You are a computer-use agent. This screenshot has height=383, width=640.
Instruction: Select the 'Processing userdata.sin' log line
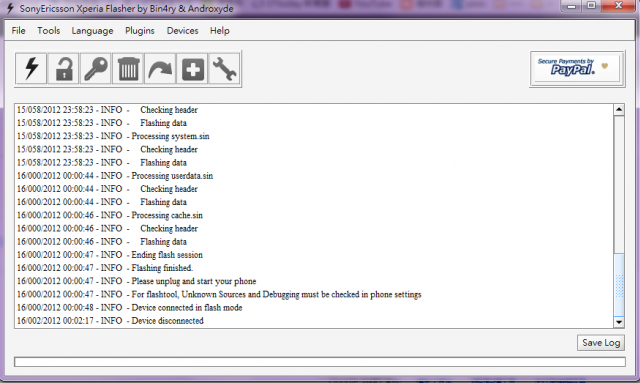coord(115,176)
